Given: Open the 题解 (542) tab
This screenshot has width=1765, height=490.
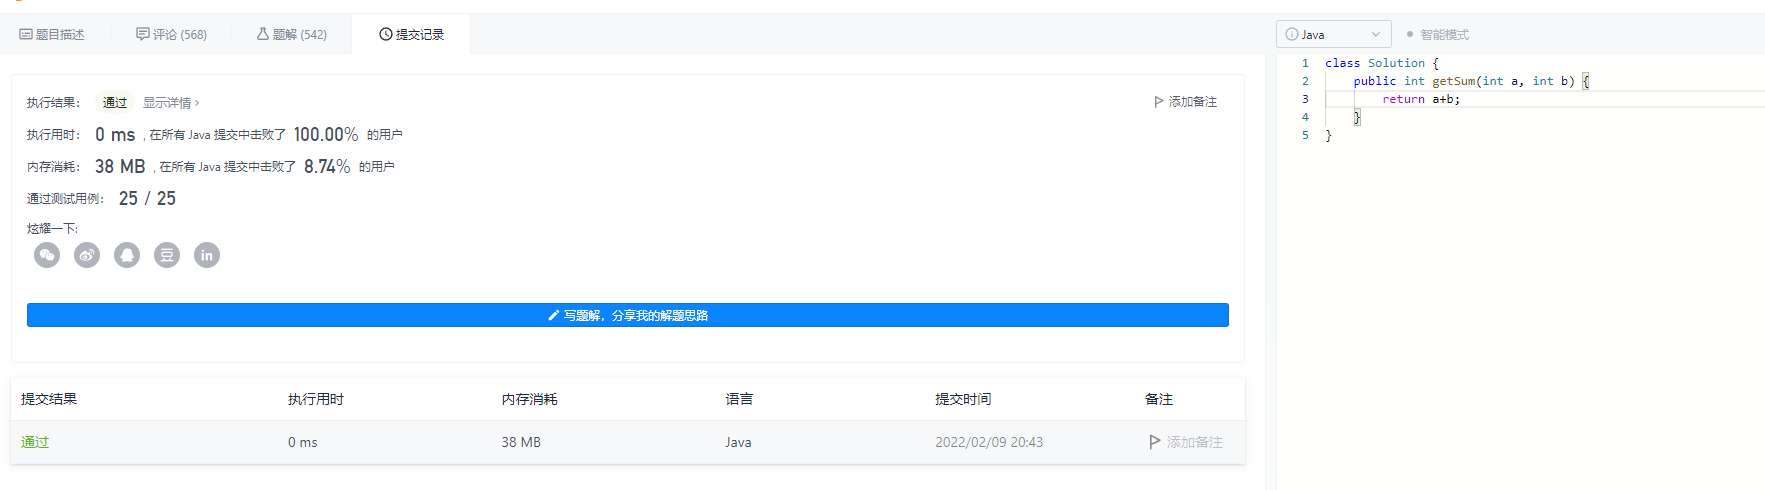Looking at the screenshot, I should 292,34.
